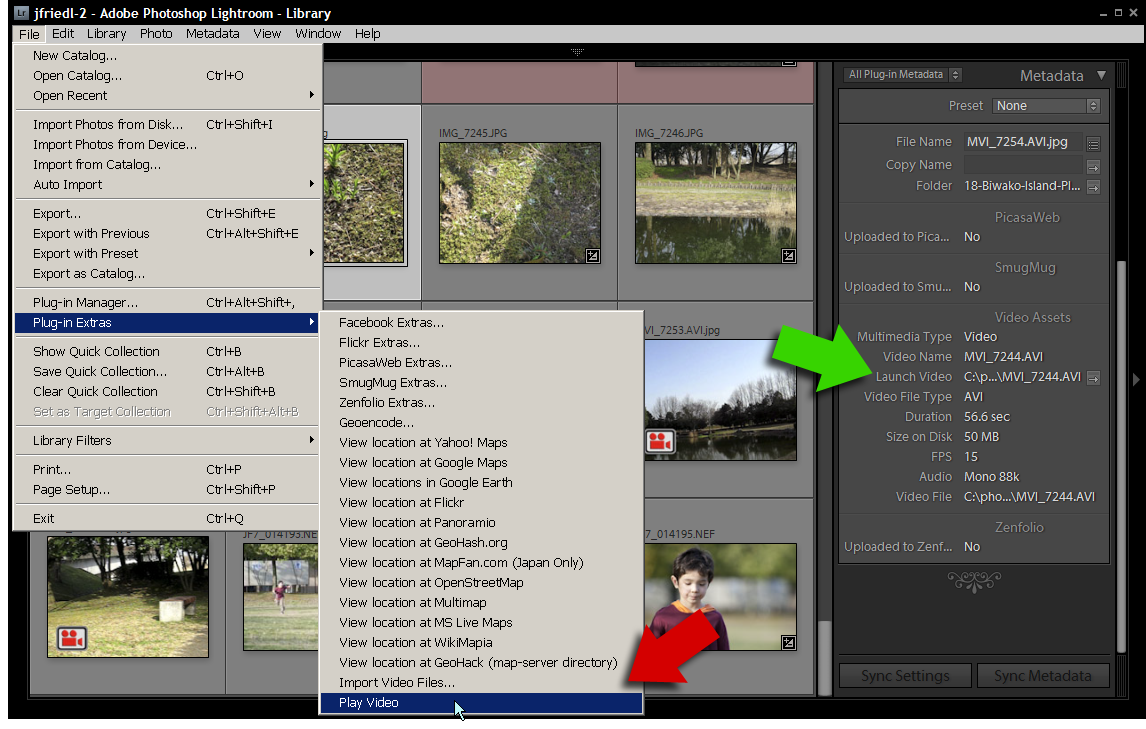The height and width of the screenshot is (729, 1146).
Task: Open the Photo menu
Action: [156, 34]
